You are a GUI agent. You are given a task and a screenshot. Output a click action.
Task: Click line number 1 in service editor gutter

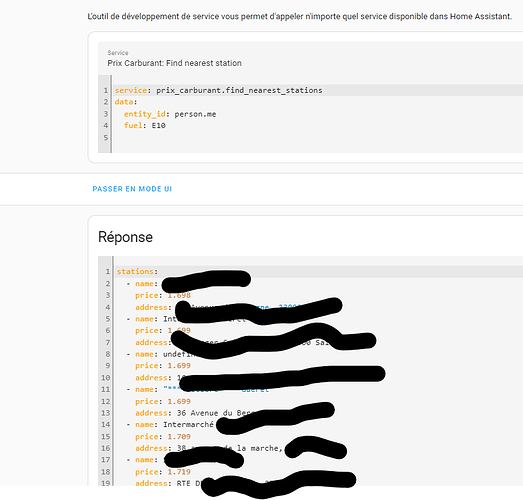(105, 90)
